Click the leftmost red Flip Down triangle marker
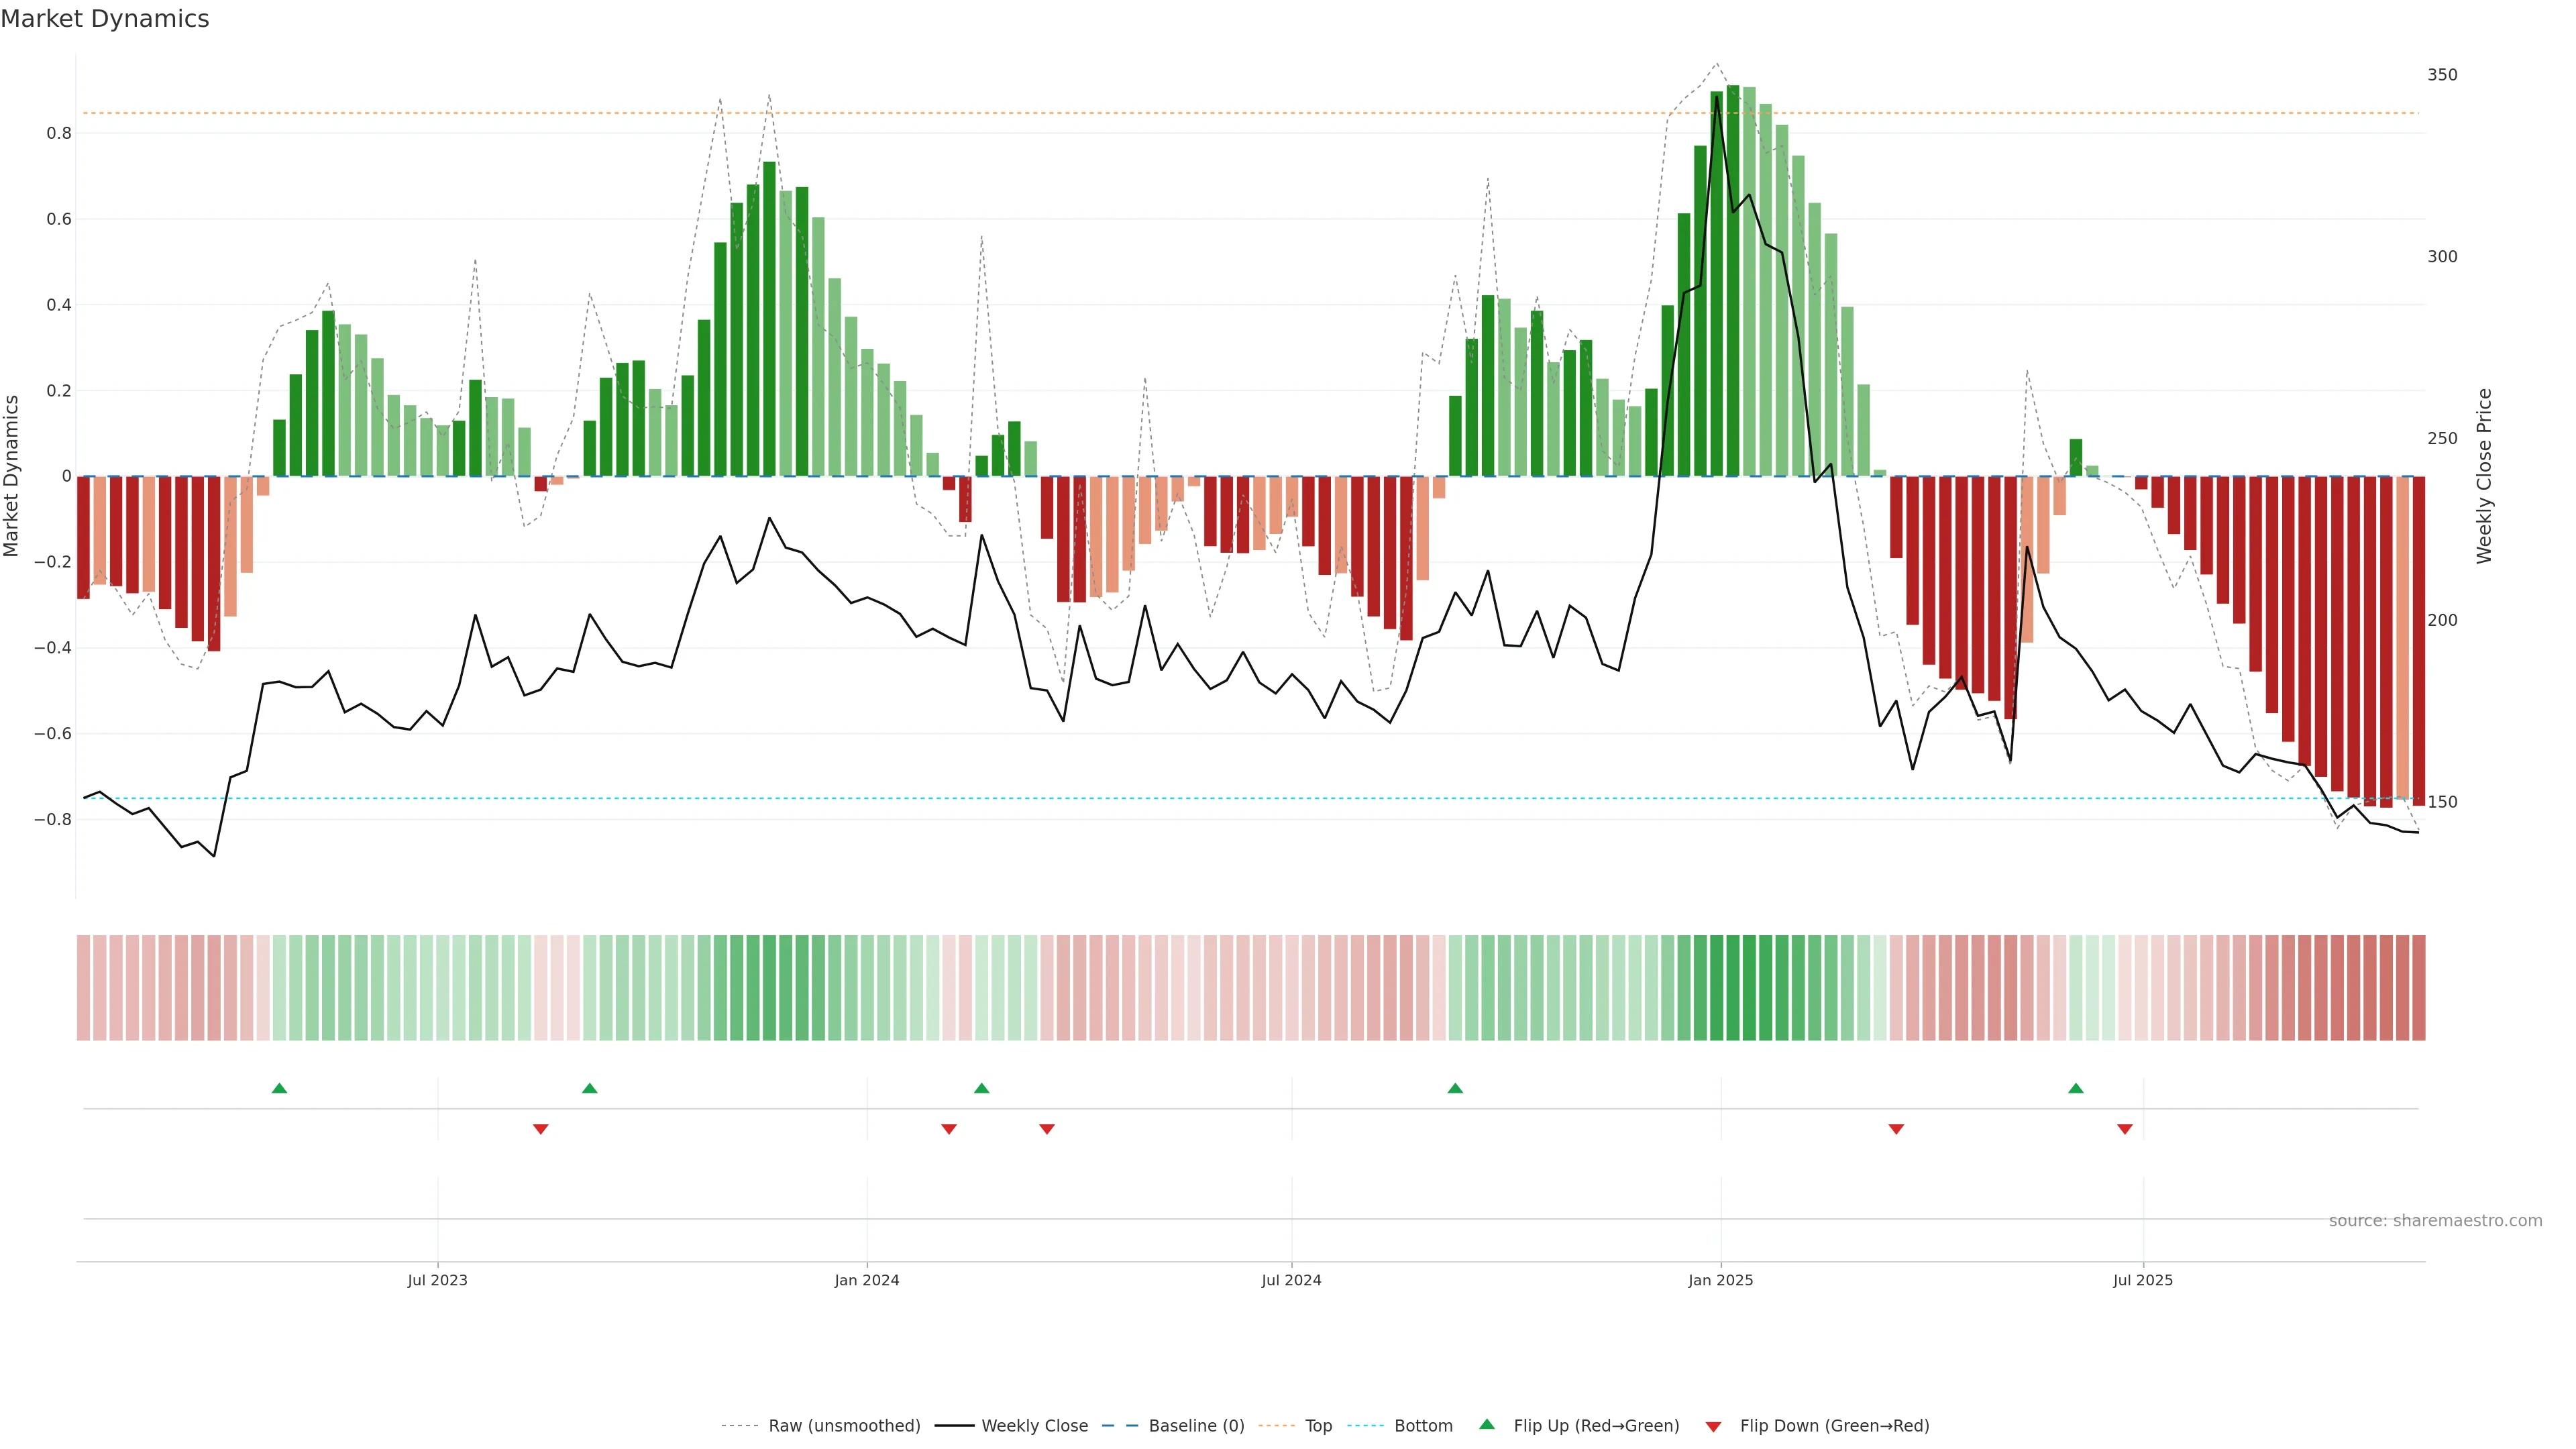 [541, 1129]
